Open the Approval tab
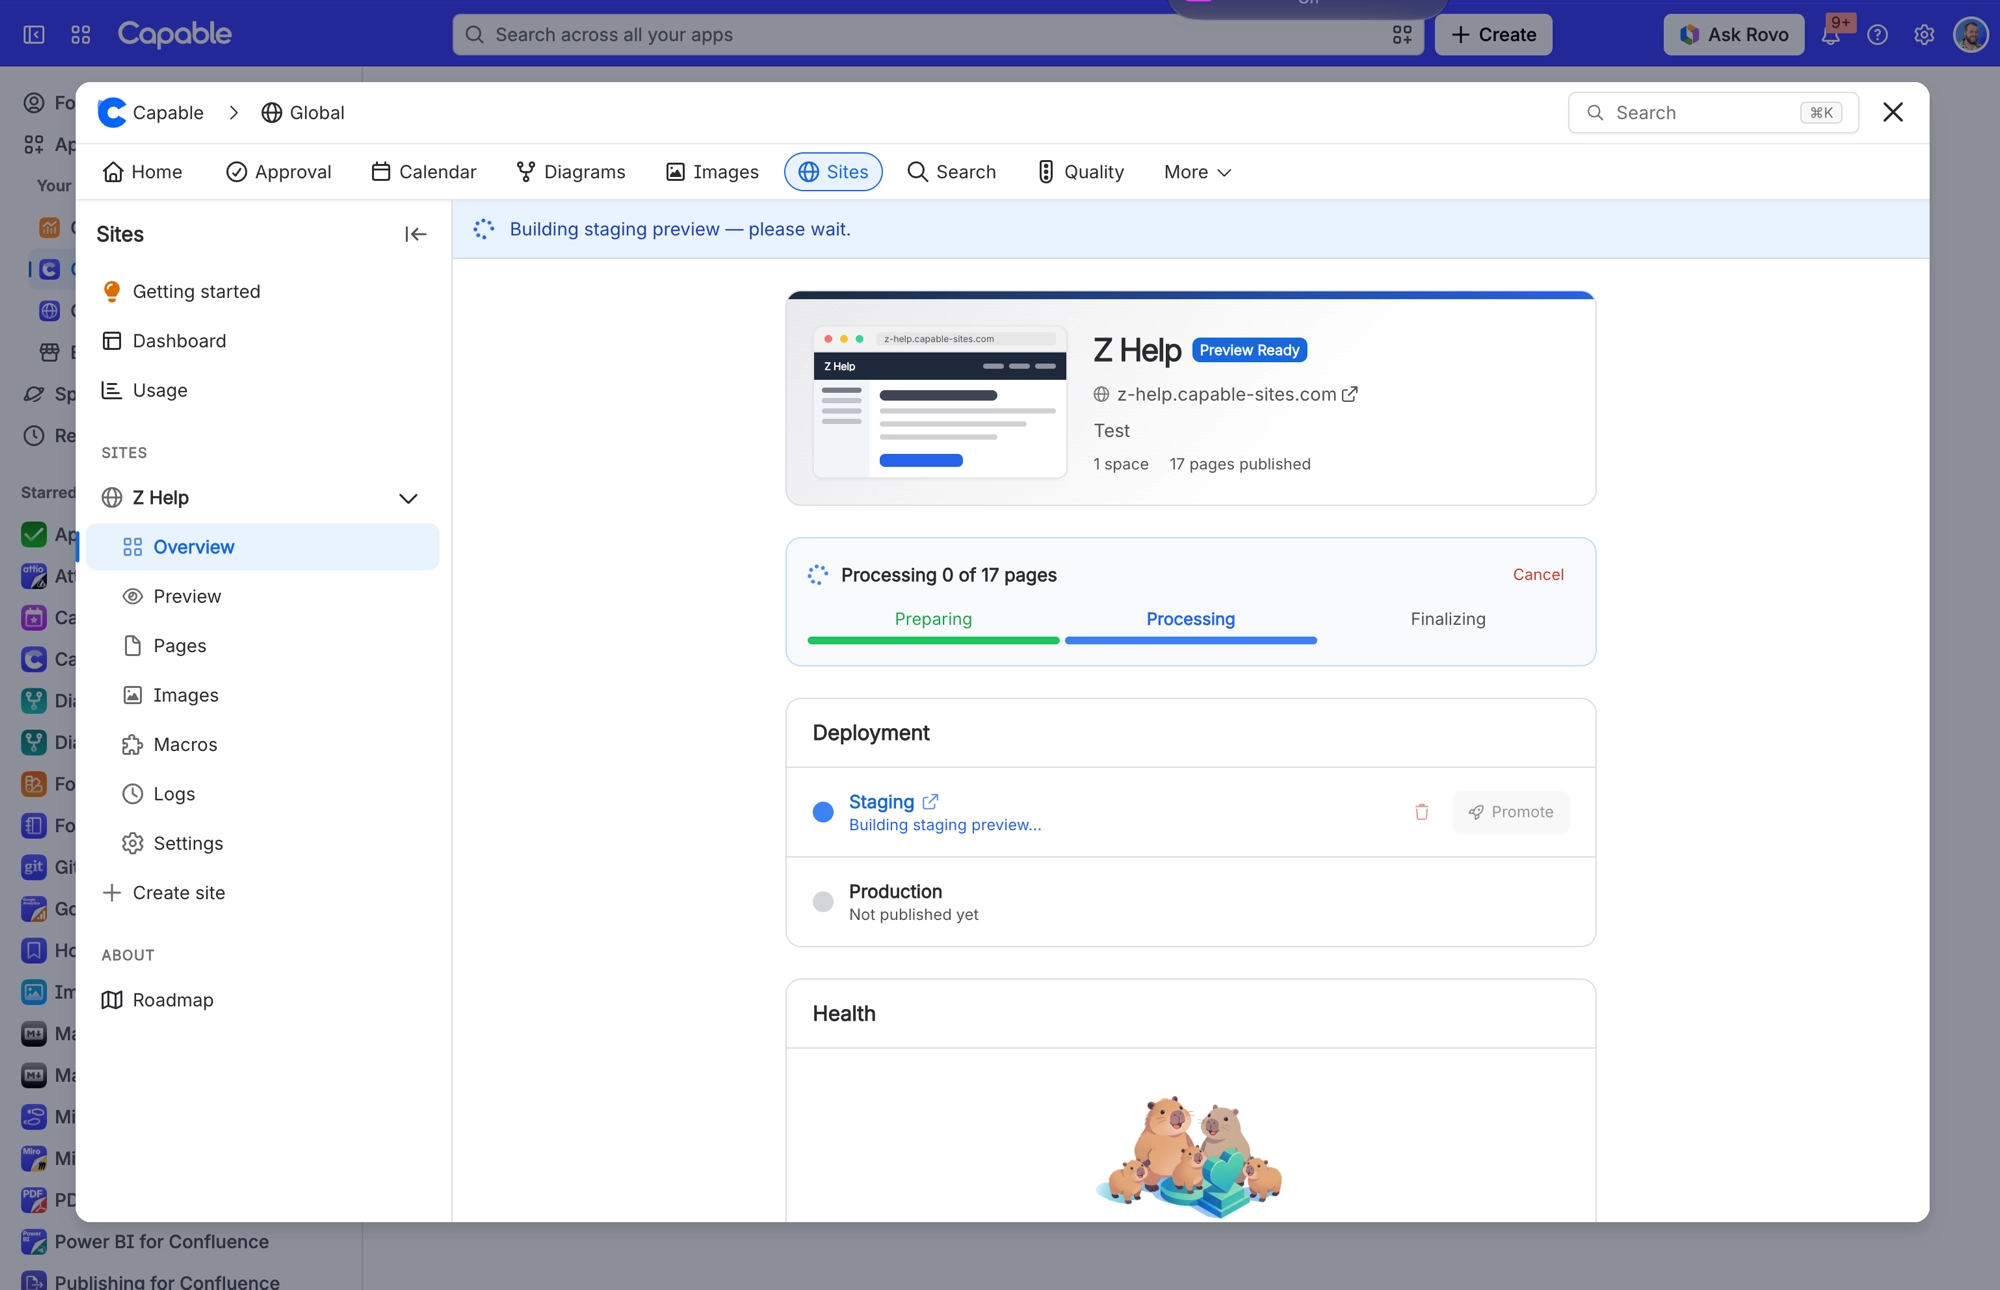Screen dimensions: 2000x1290 [278, 172]
